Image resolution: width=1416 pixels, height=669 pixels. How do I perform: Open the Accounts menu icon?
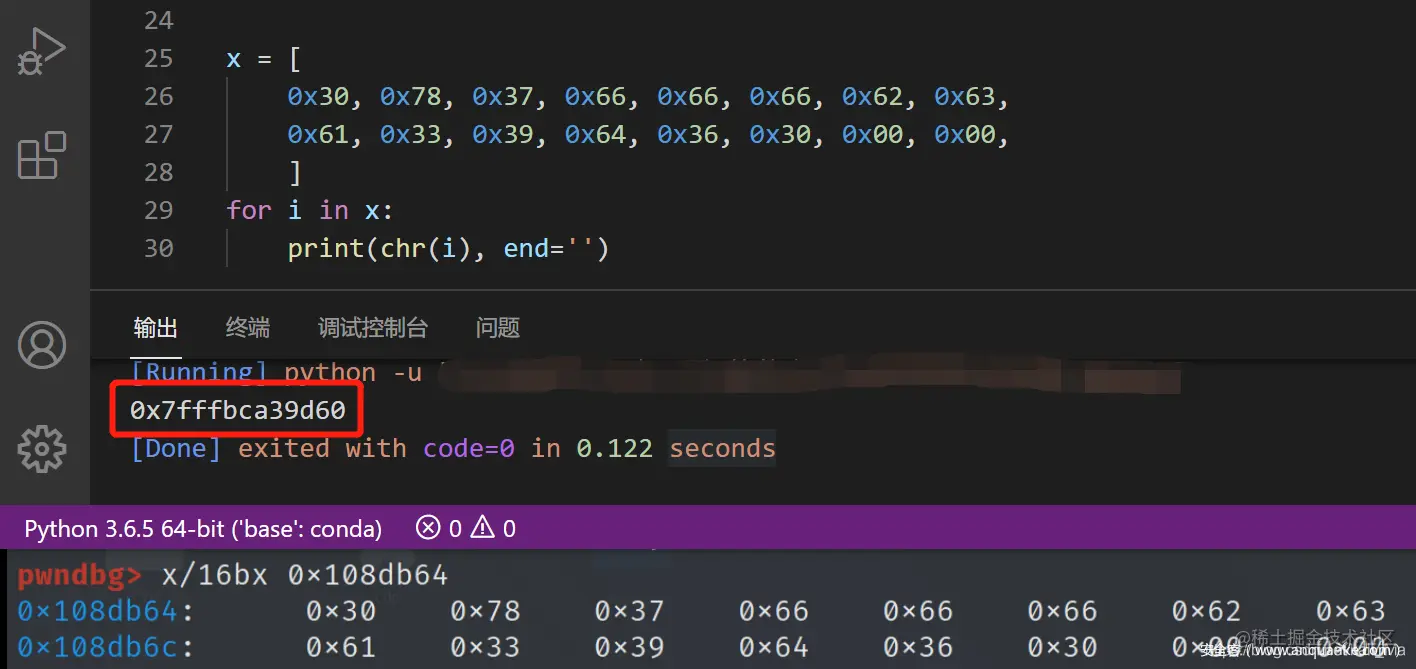click(42, 345)
